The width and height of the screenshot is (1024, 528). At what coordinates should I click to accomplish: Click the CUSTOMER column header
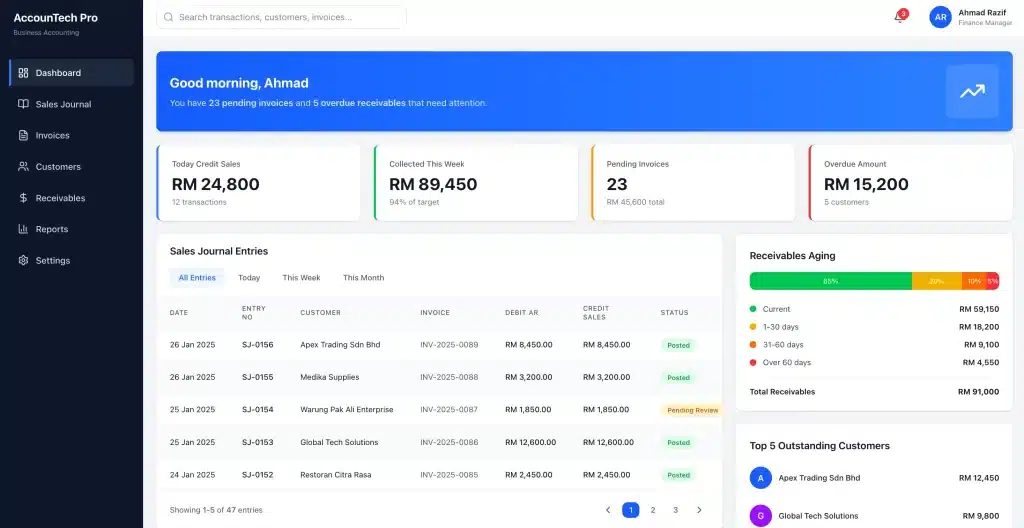(x=321, y=312)
